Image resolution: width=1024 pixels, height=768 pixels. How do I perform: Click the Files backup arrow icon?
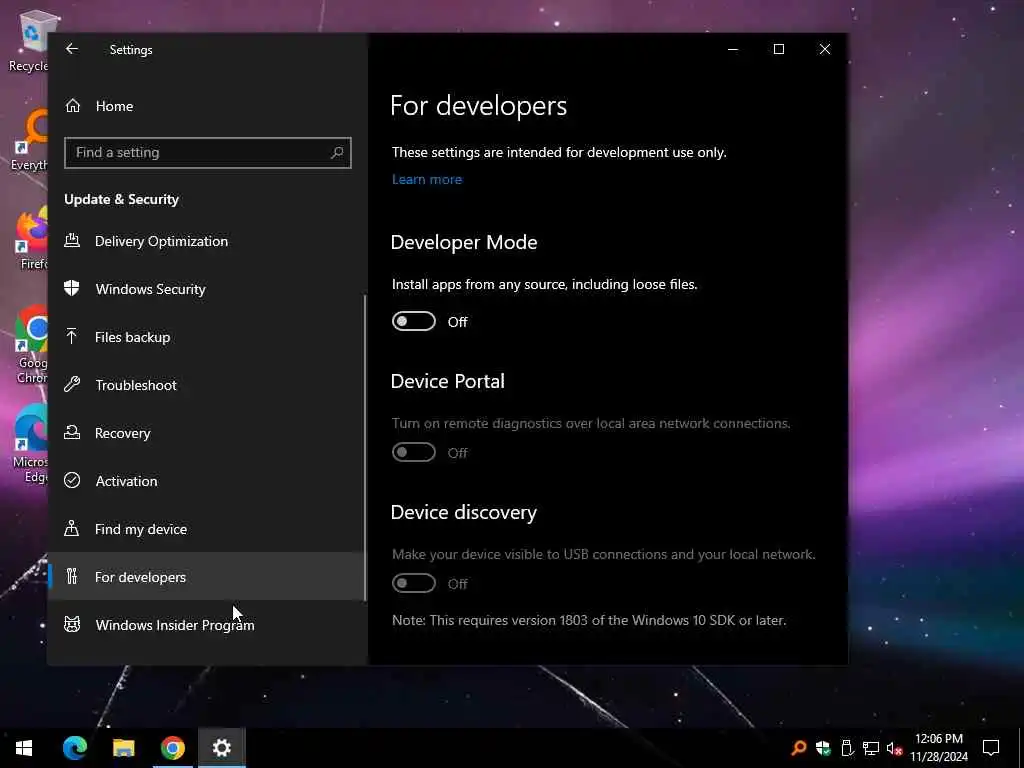coord(72,336)
